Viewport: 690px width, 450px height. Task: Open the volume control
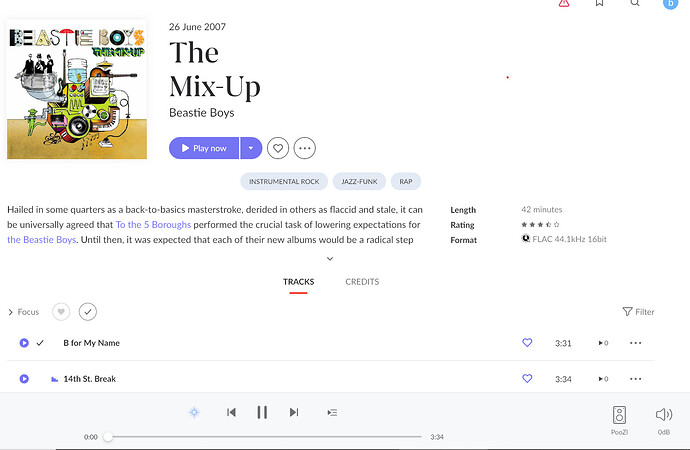664,420
